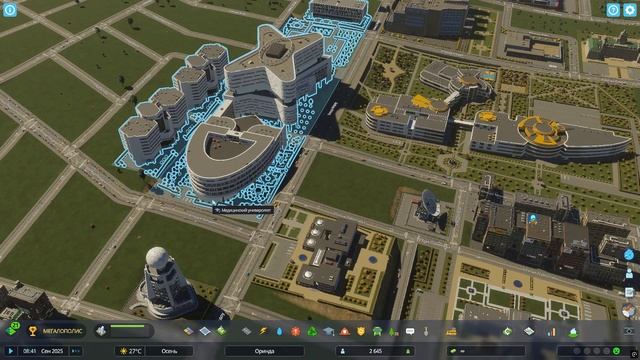640x360 pixels.
Task: Open the police shield menu
Action: click(x=361, y=331)
